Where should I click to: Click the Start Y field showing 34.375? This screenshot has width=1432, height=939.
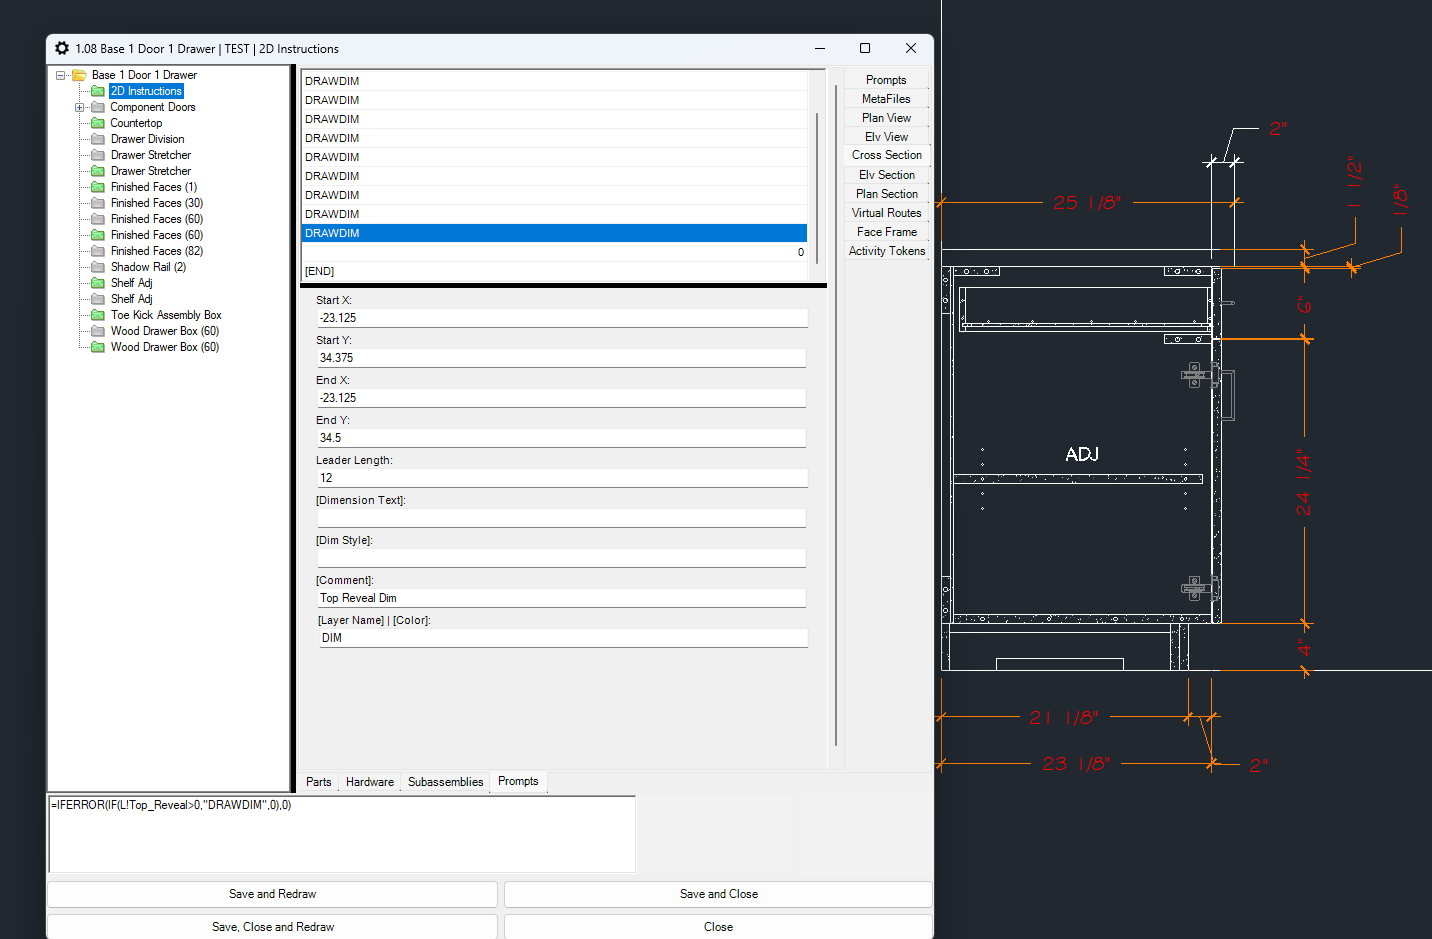562,358
